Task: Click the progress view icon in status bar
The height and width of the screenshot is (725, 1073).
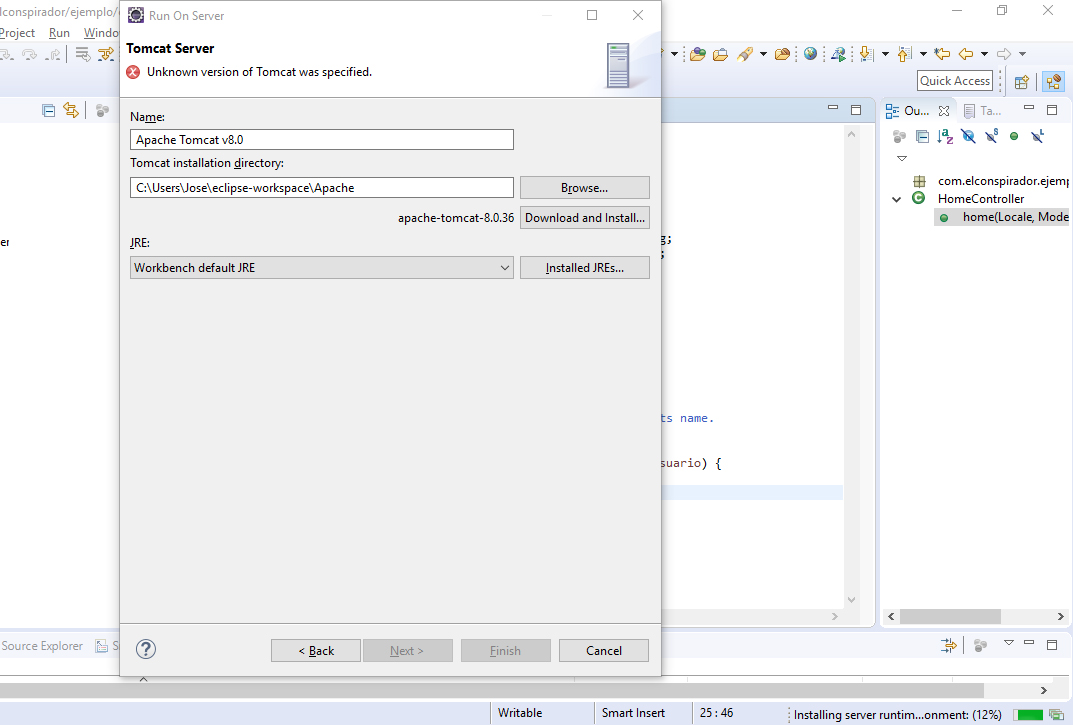Action: click(x=1057, y=715)
